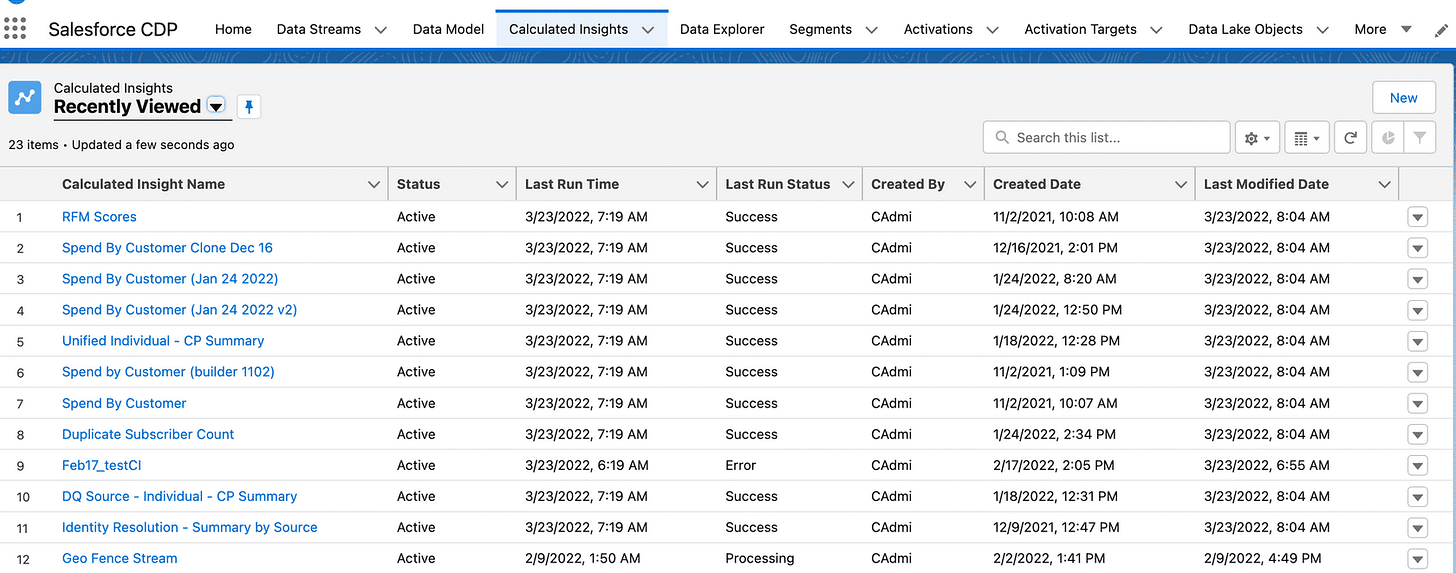
Task: Open the display-as table menu
Action: point(1306,138)
